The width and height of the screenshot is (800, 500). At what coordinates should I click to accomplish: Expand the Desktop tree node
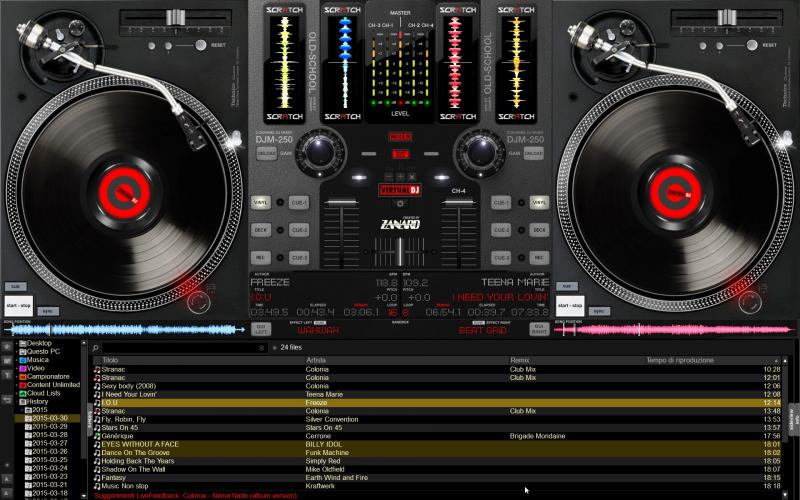click(16, 343)
